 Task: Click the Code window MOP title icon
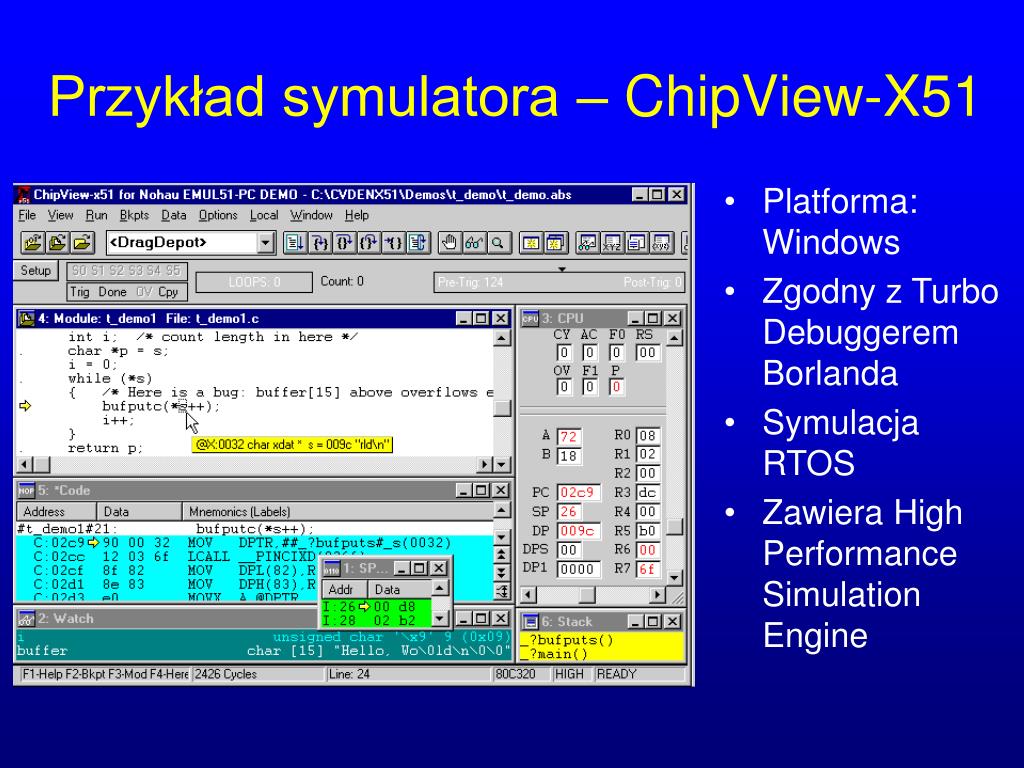coord(26,490)
